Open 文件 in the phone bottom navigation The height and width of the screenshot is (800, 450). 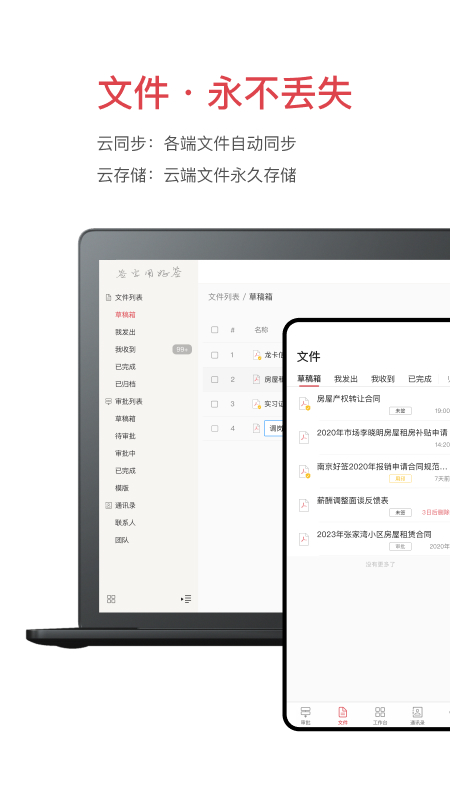tap(343, 716)
